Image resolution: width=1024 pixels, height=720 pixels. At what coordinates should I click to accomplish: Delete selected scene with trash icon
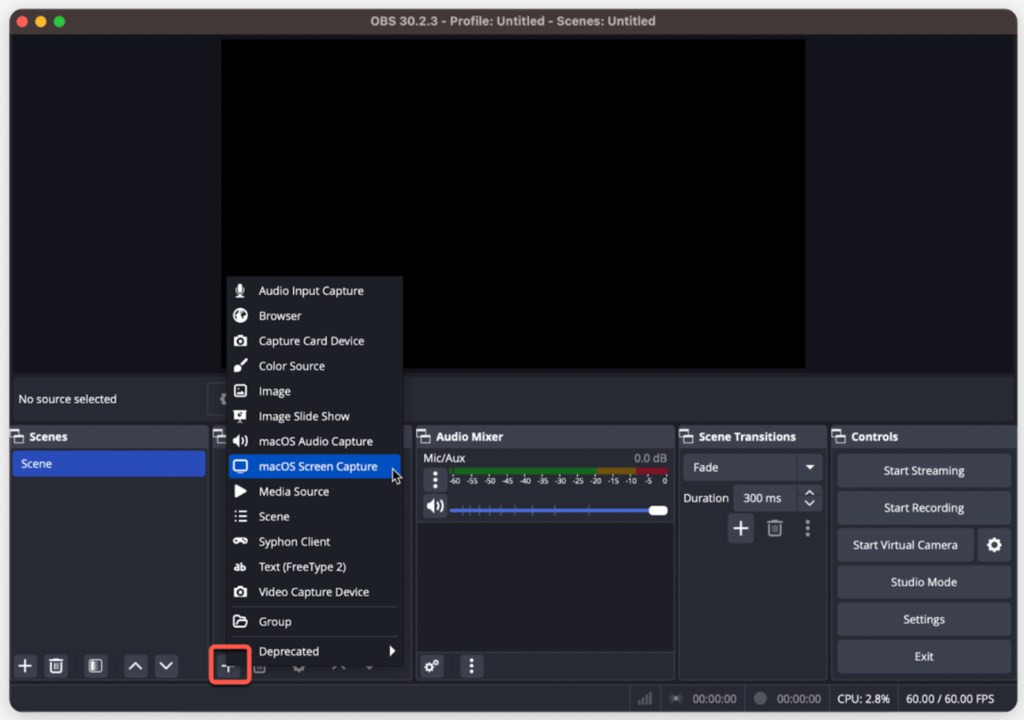click(x=56, y=666)
